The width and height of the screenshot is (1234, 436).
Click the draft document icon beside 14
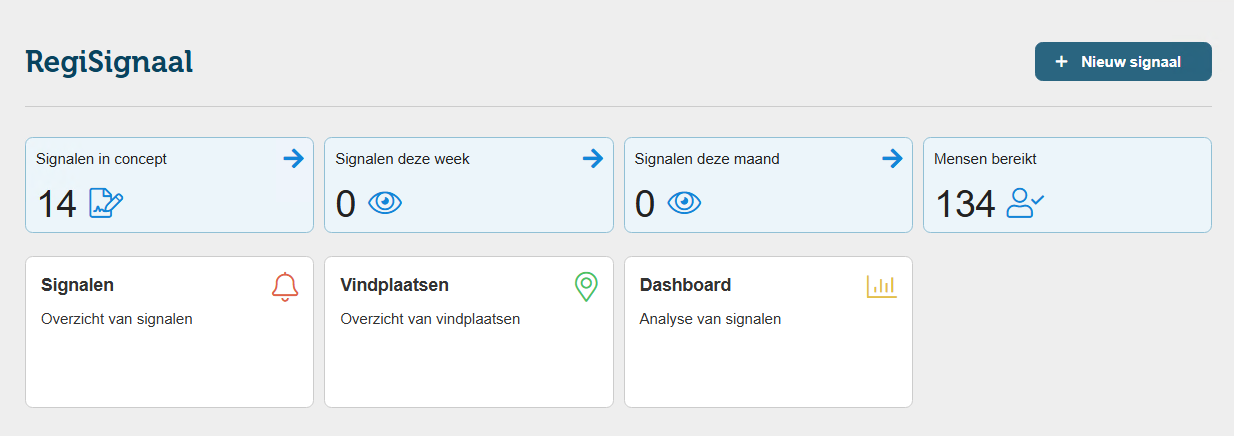[106, 203]
